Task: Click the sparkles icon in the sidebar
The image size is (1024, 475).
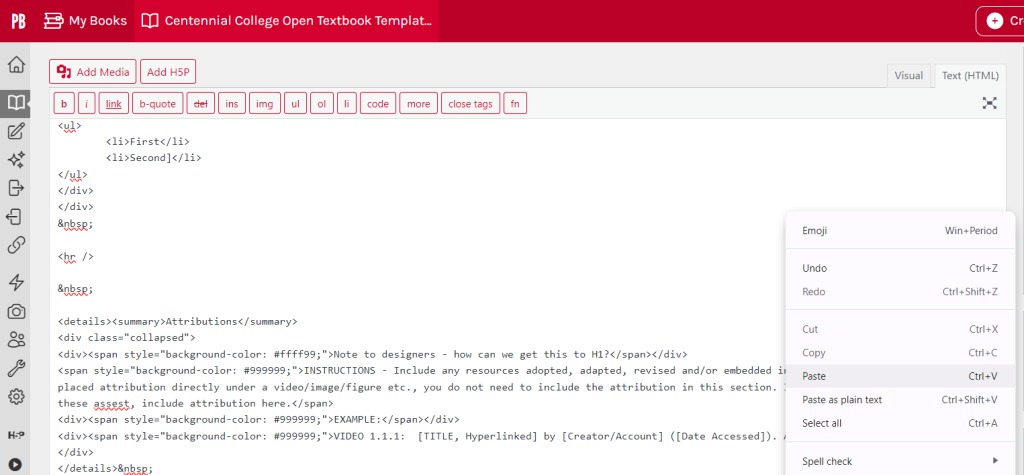Action: click(16, 160)
